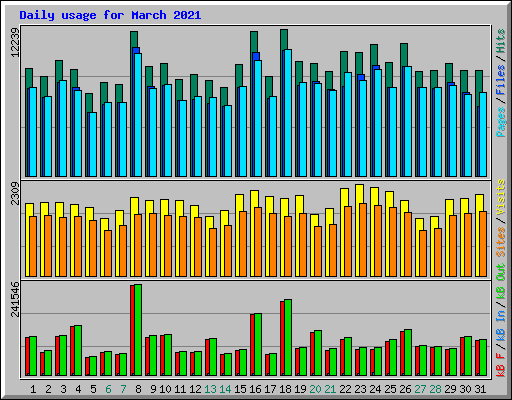Click the dark green hits bar for day 16
The height and width of the screenshot is (400, 512).
[x=254, y=42]
